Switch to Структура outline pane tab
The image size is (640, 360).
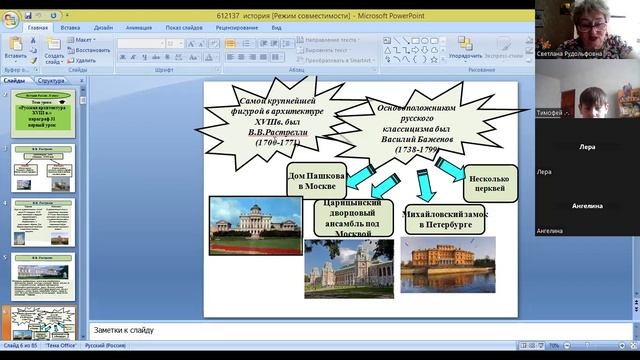coord(51,81)
